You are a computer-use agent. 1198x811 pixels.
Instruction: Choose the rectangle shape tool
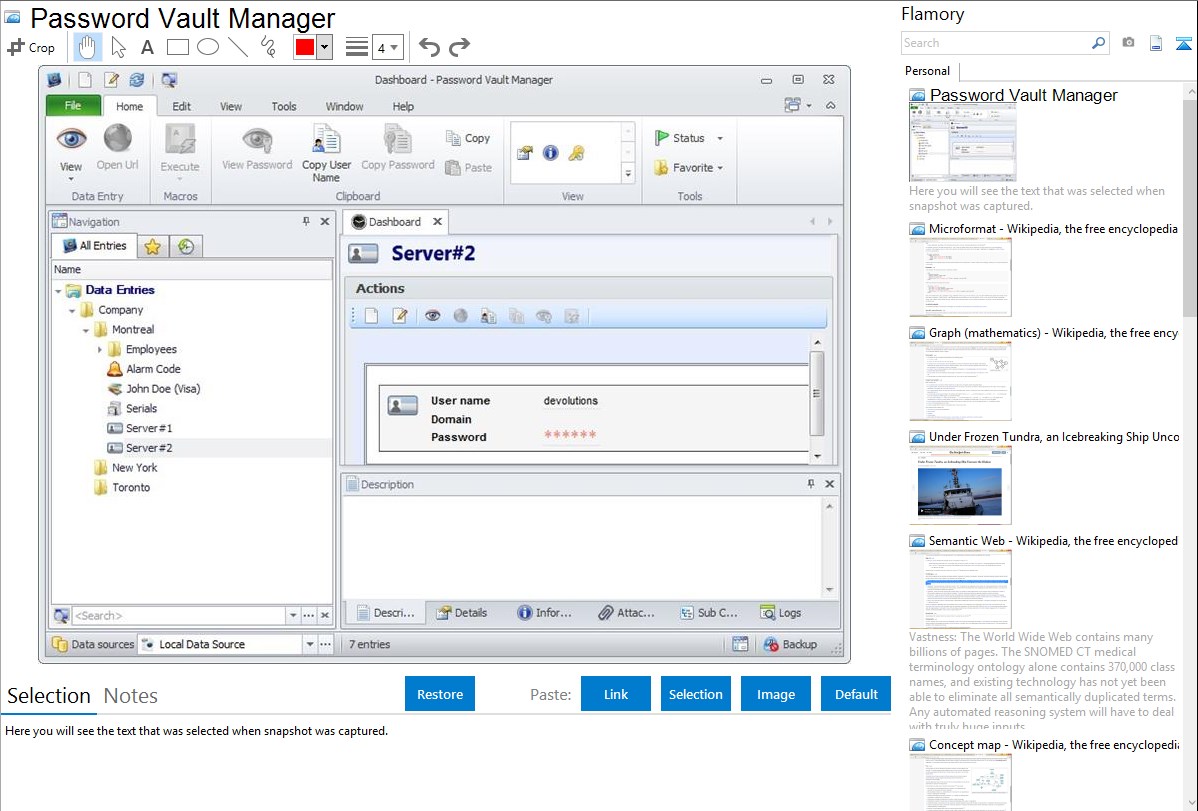click(x=177, y=47)
